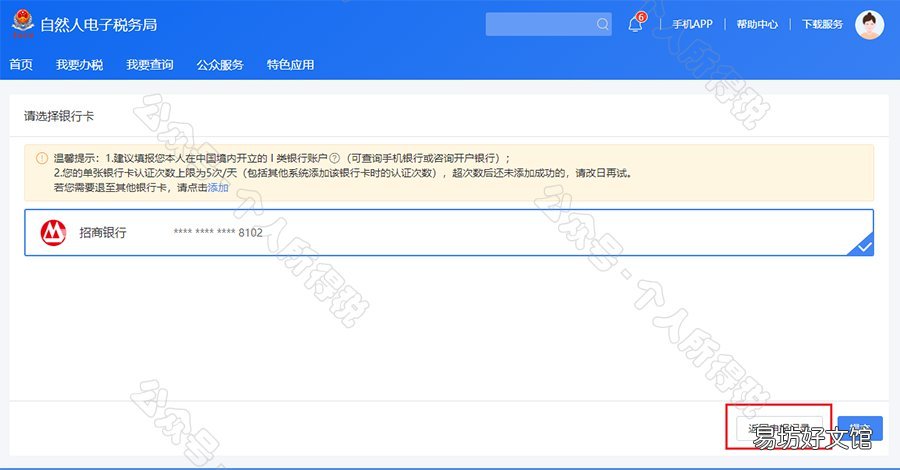Open 我要查询 menu
Image resolution: width=900 pixels, height=470 pixels.
(150, 65)
